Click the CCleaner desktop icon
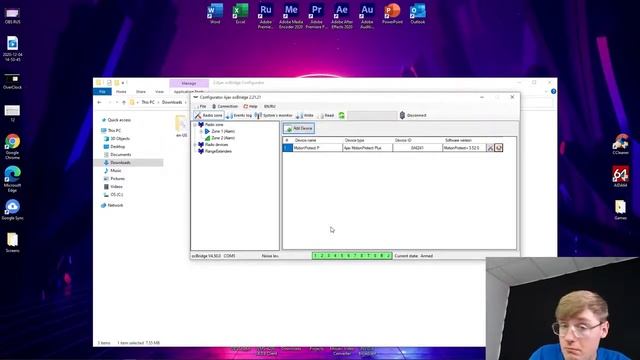 [x=620, y=144]
